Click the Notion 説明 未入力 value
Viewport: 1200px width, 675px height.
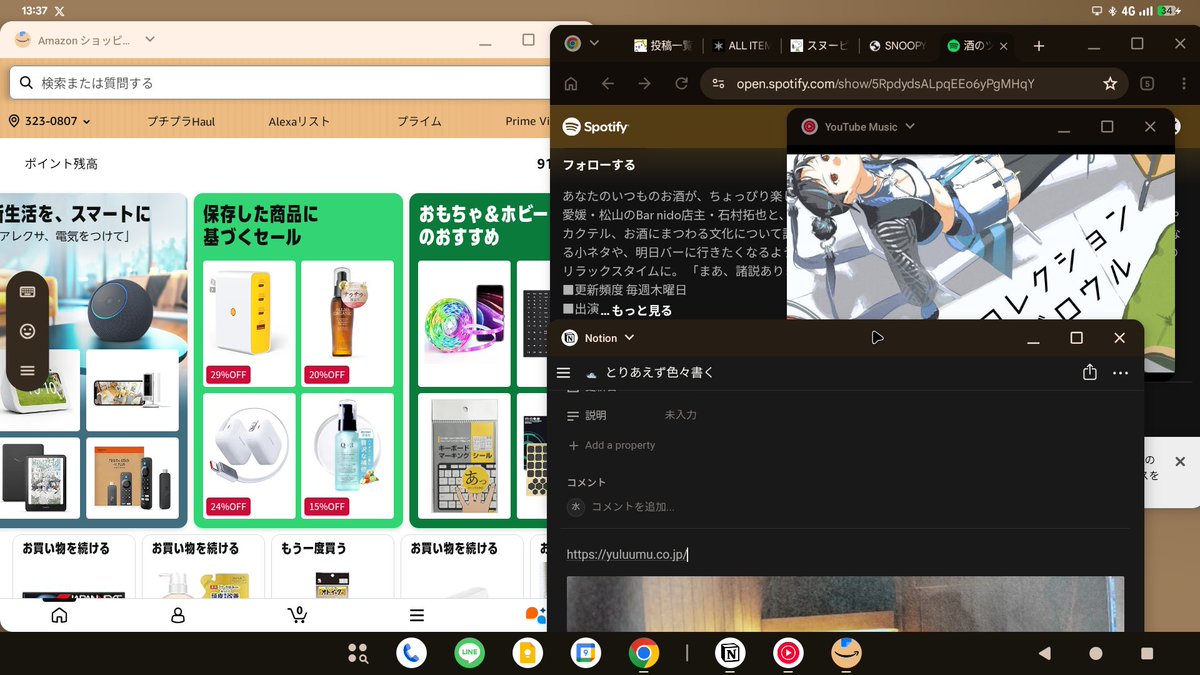click(681, 415)
